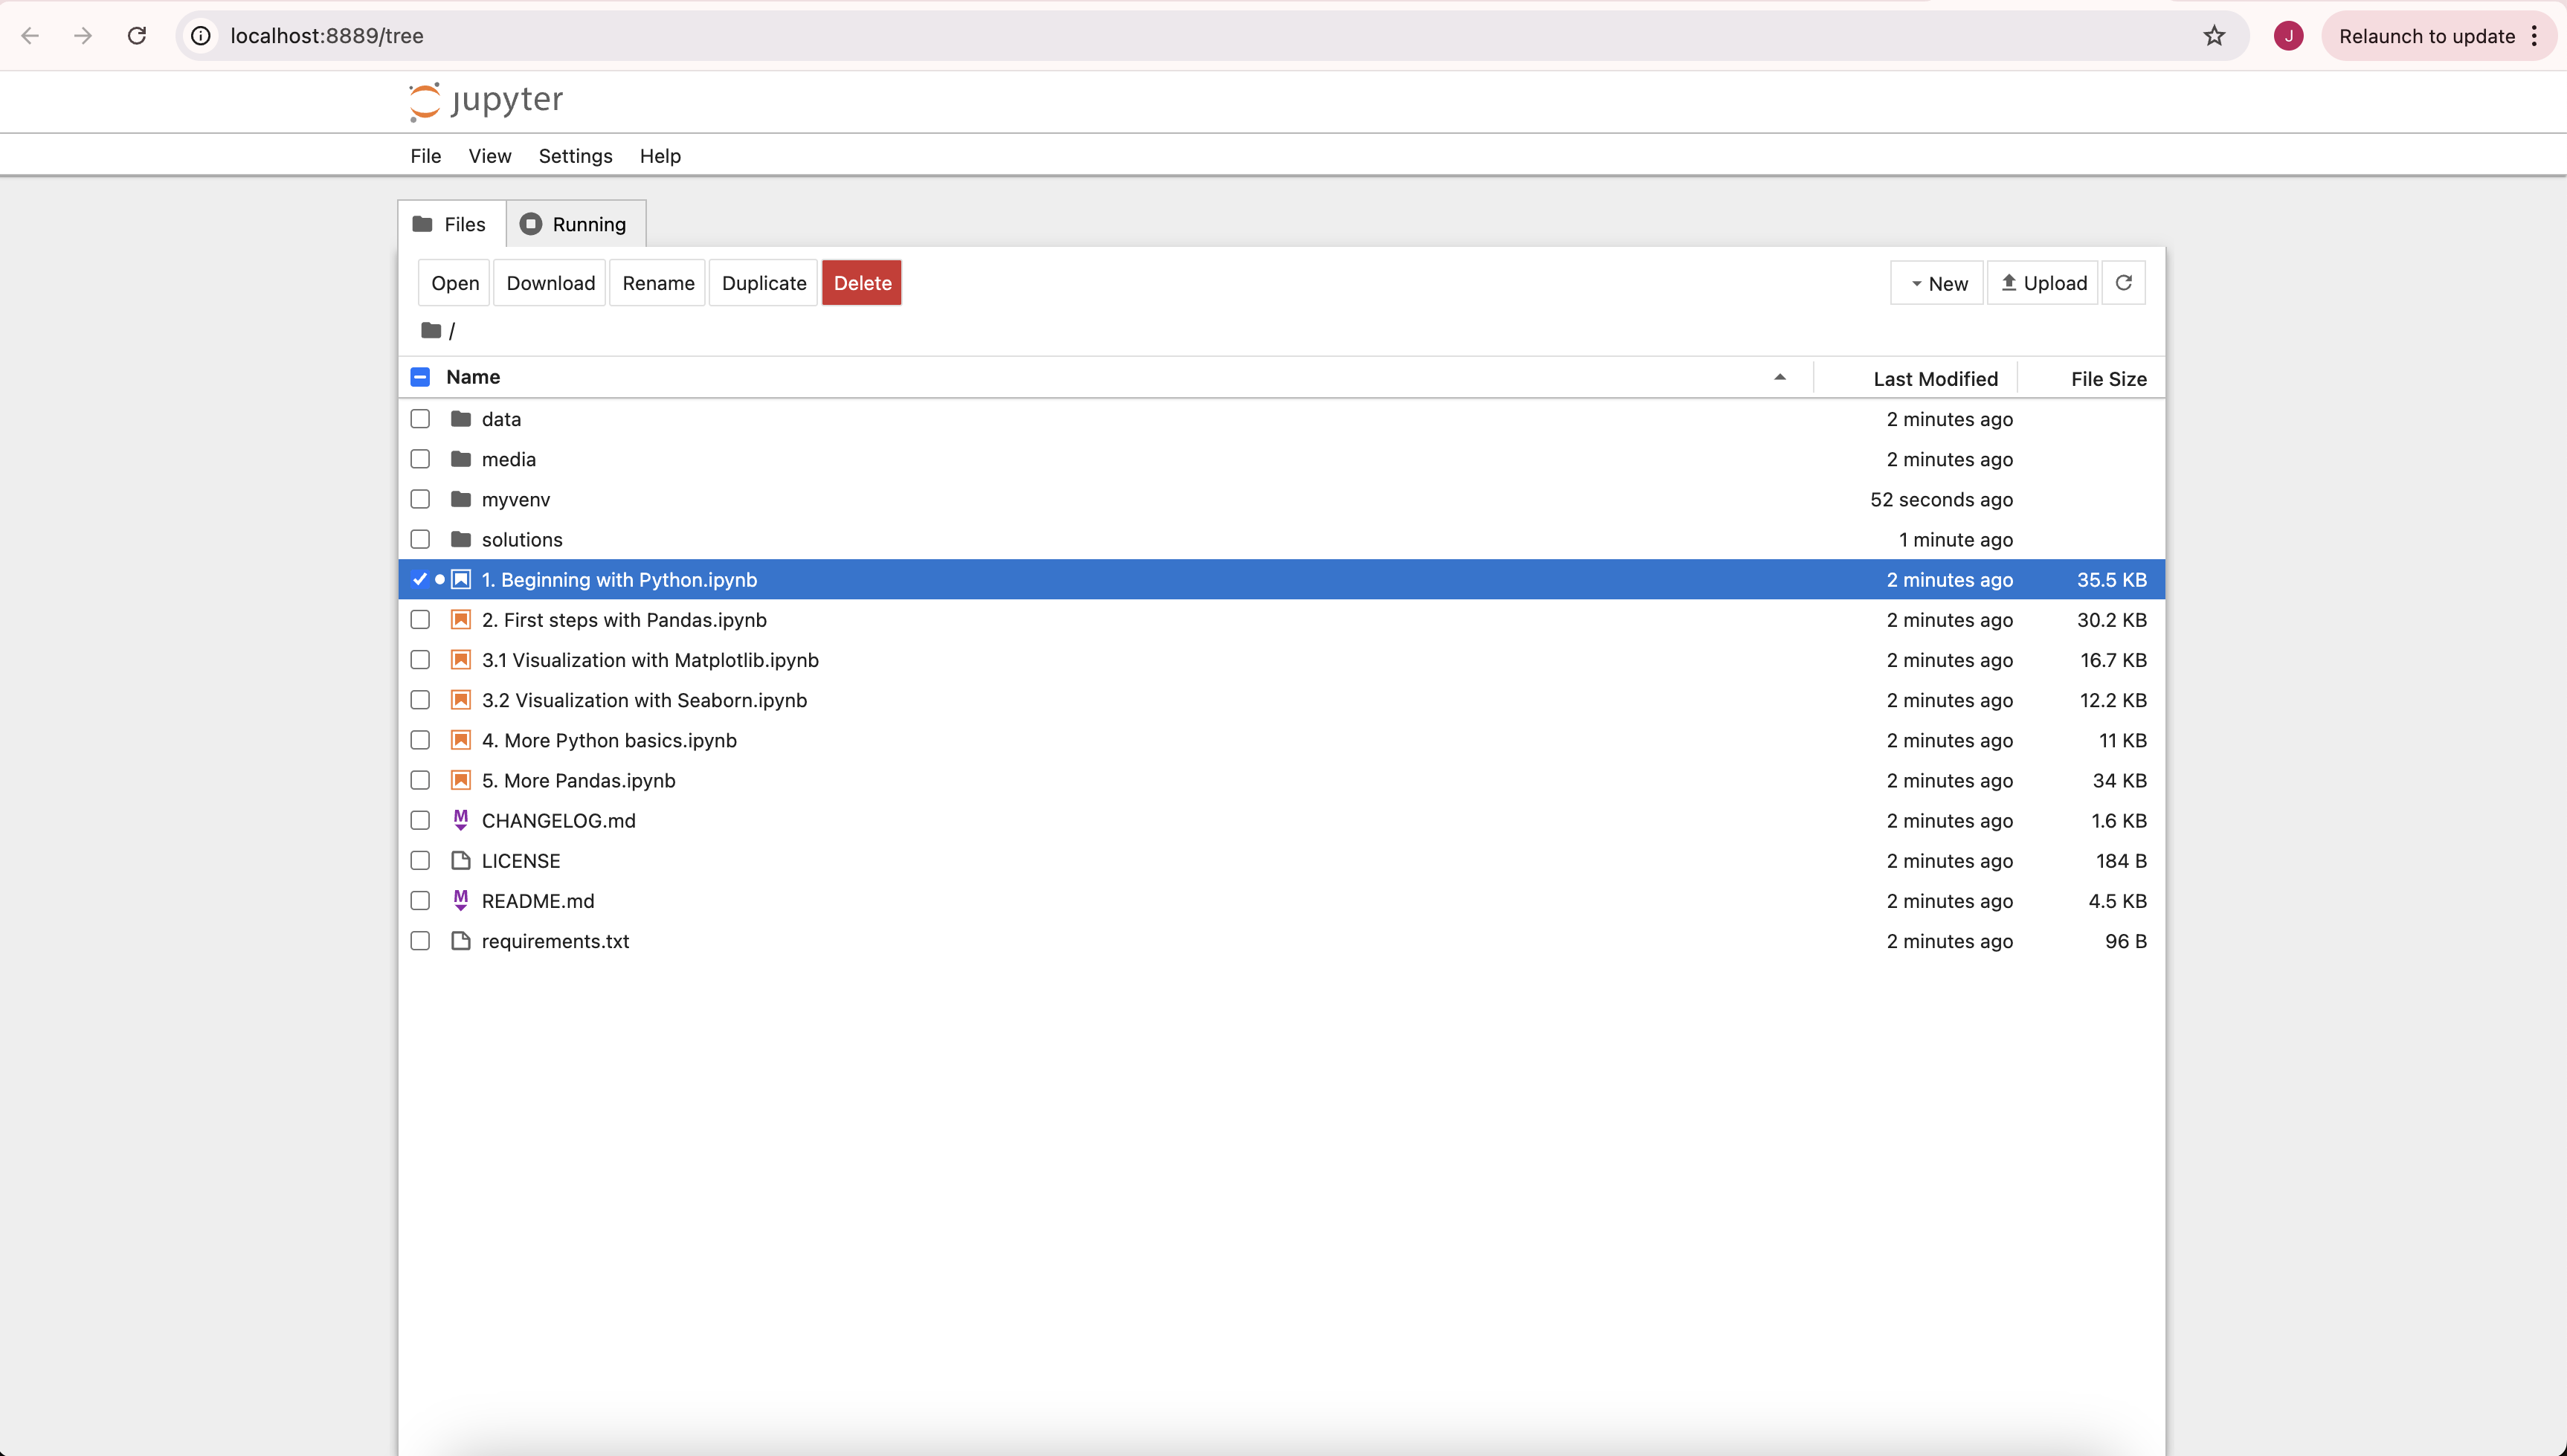Open the New dropdown
This screenshot has height=1456, width=2567.
click(x=1937, y=283)
